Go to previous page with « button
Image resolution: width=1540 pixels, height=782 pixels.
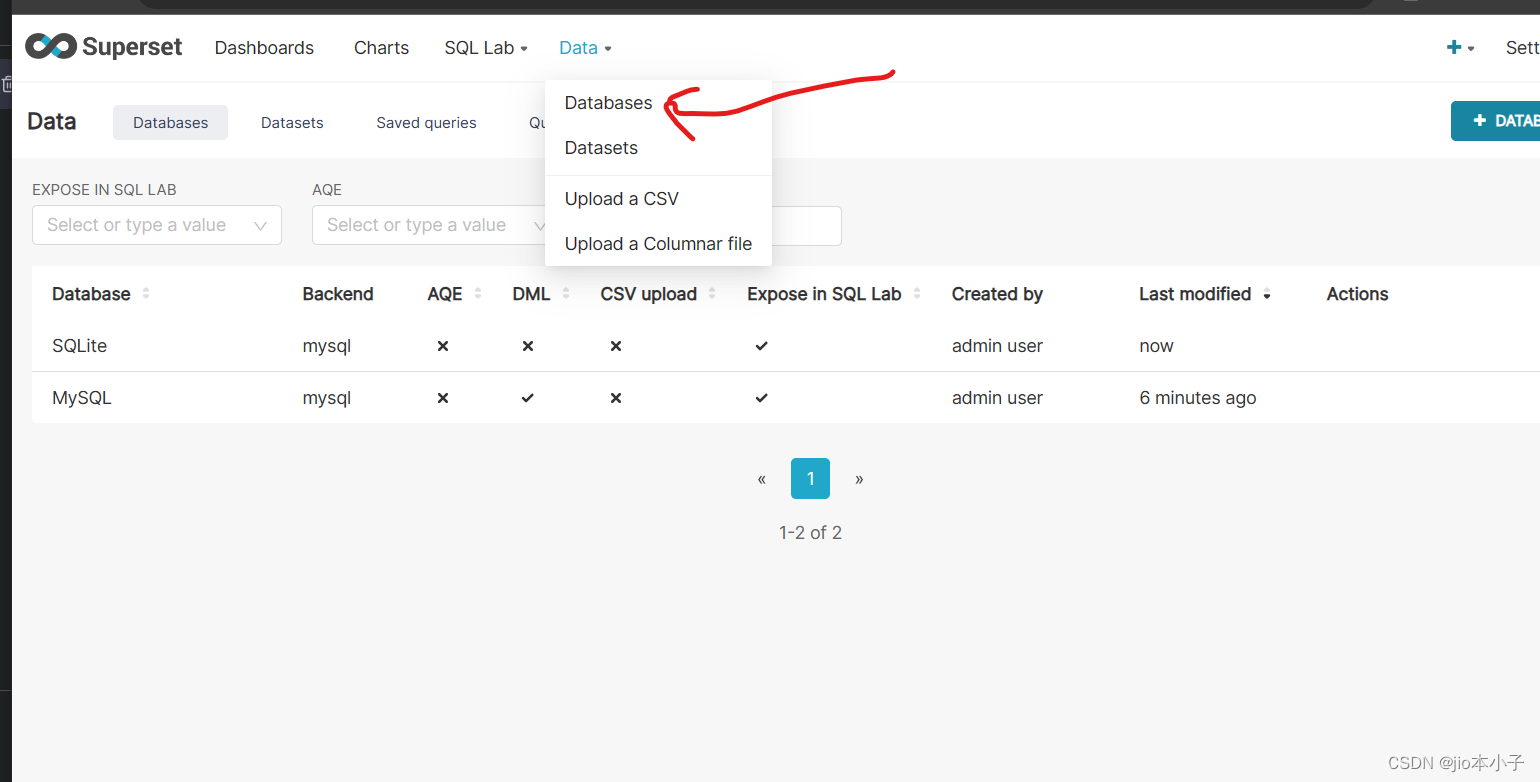(x=762, y=479)
